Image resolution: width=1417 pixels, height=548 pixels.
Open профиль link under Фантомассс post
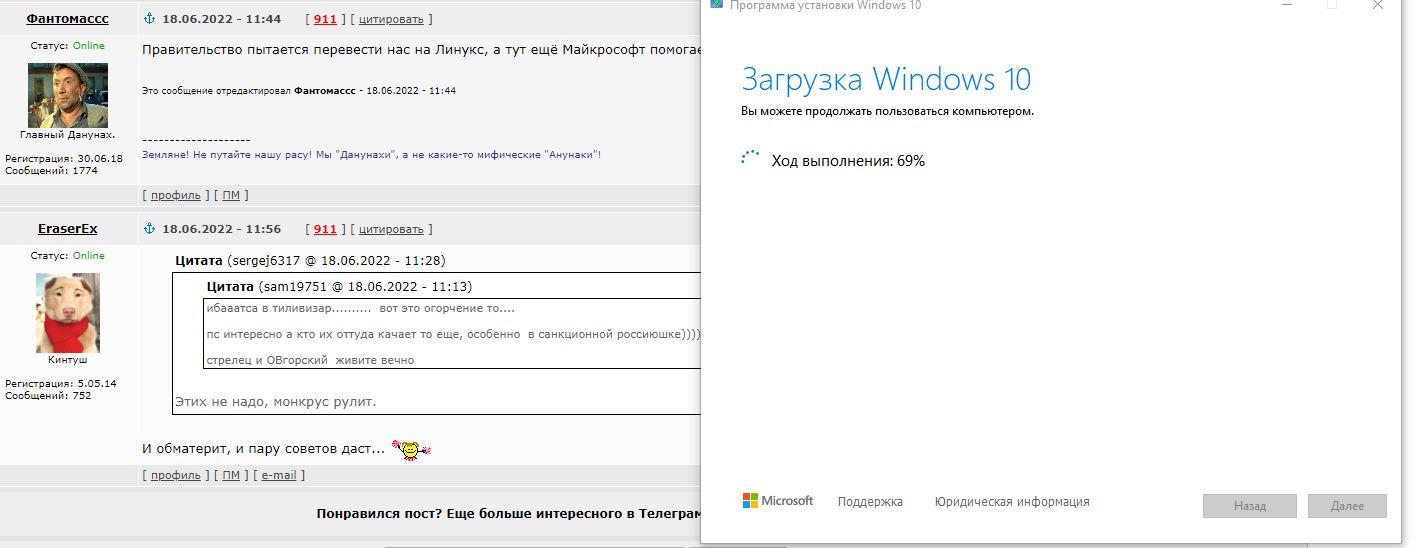point(176,195)
